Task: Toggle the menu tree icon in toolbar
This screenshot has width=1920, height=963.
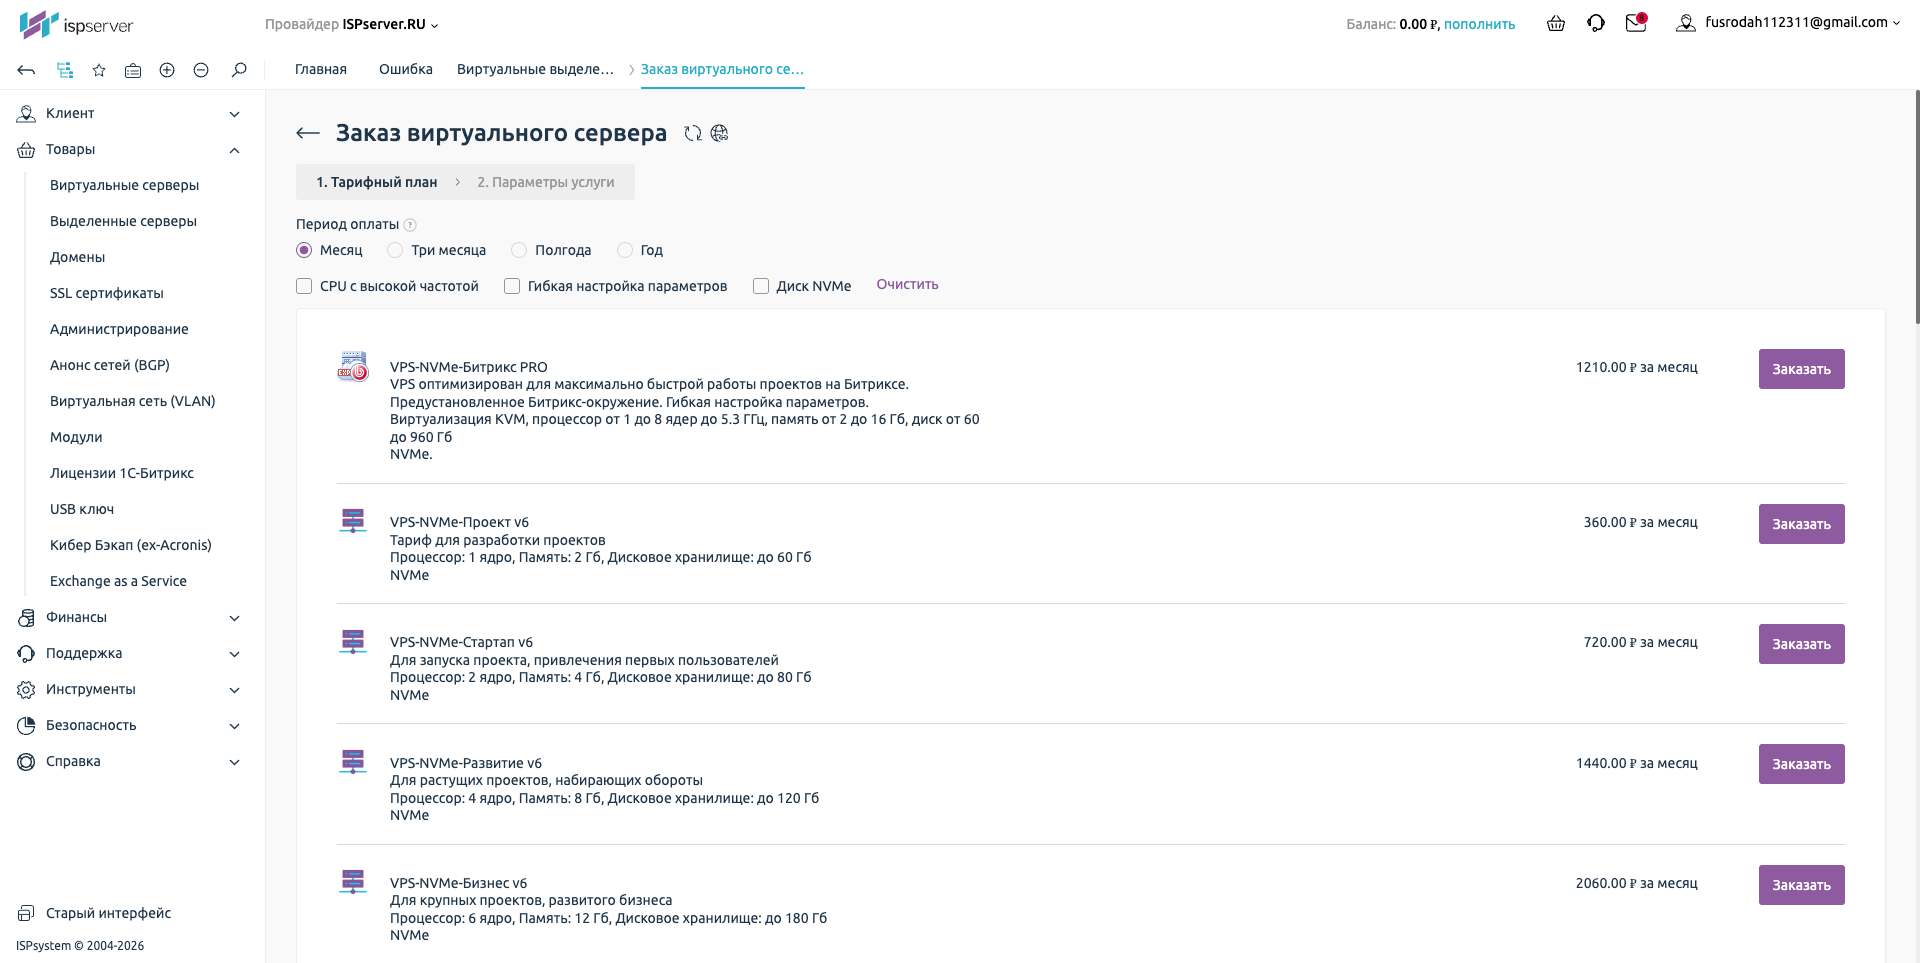Action: point(65,70)
